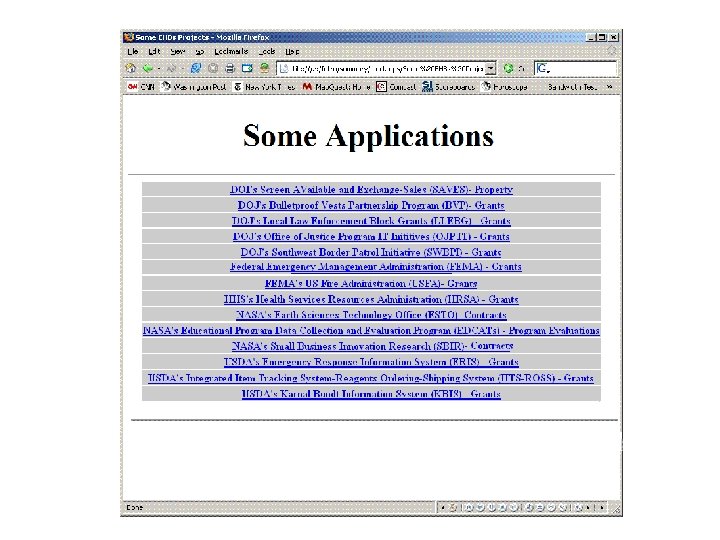This screenshot has height=540, width=720.
Task: Close the Firefox window
Action: tap(613, 37)
